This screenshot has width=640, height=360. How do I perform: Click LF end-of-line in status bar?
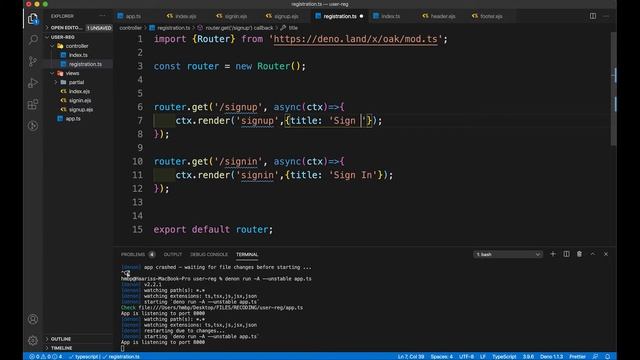(x=483, y=356)
